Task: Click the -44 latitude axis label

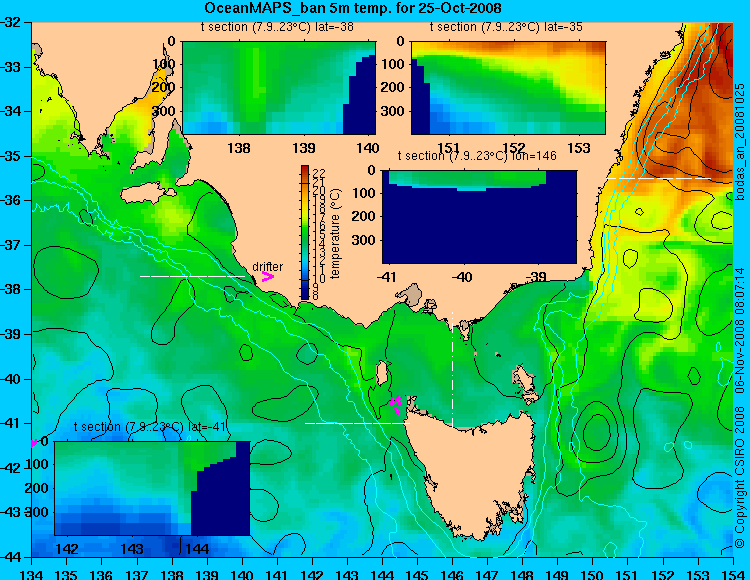Action: [10, 557]
